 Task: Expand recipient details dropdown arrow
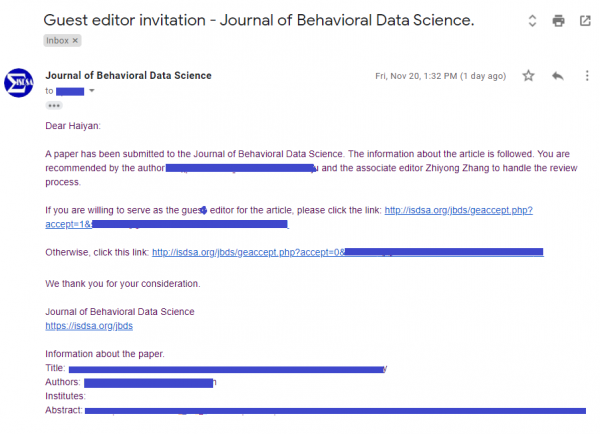pos(91,91)
